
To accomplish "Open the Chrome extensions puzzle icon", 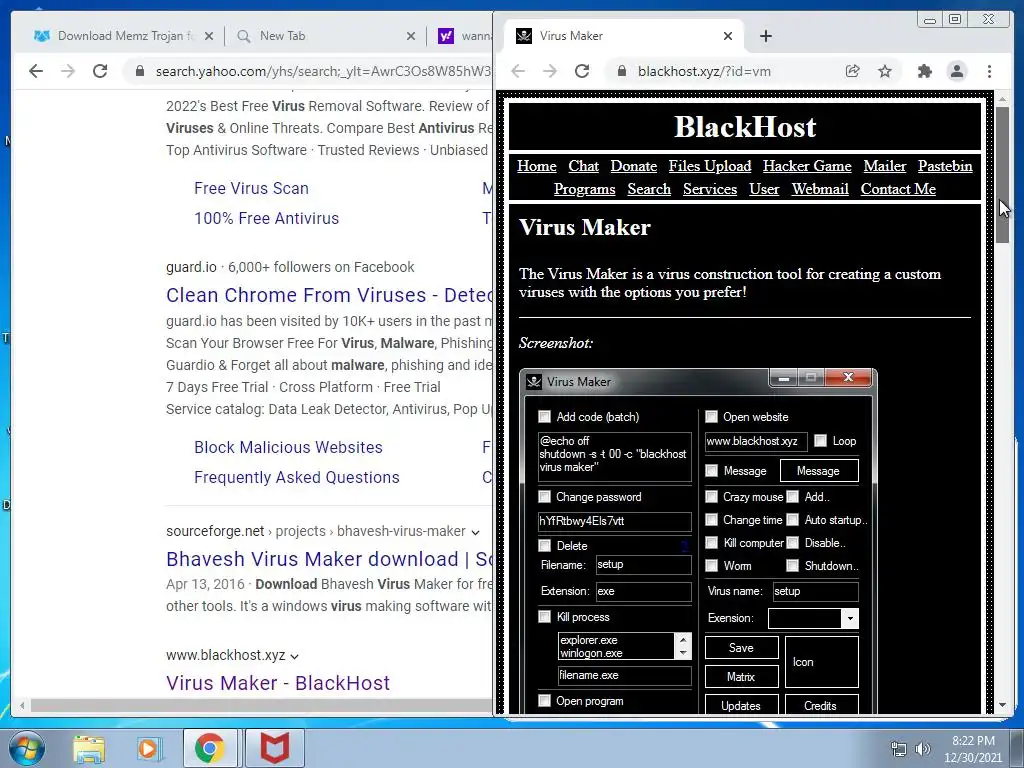I will pos(925,71).
